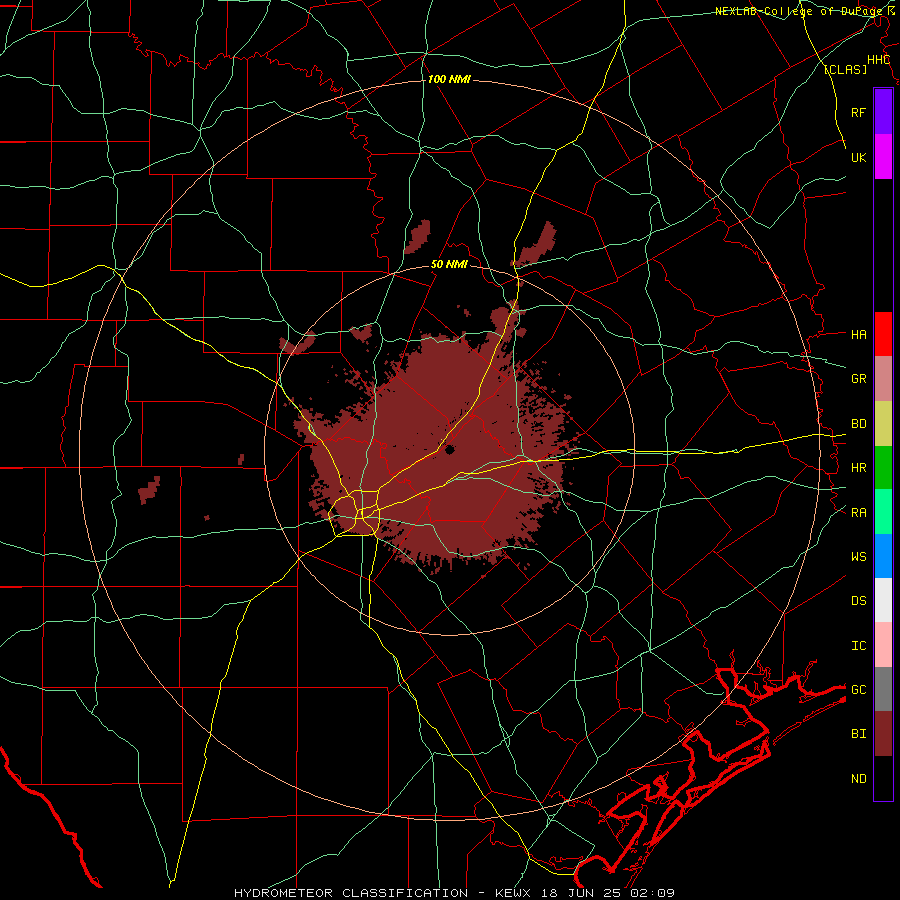Click the RA light green legend swatch

tap(883, 511)
